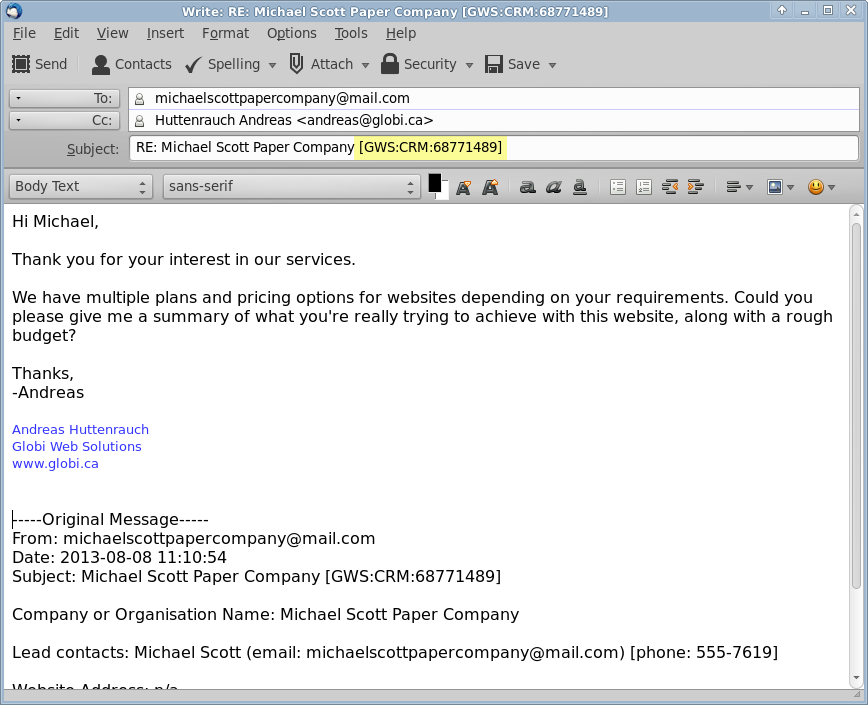Open the Globi Web Solutions link
The height and width of the screenshot is (705, 868).
coord(77,447)
